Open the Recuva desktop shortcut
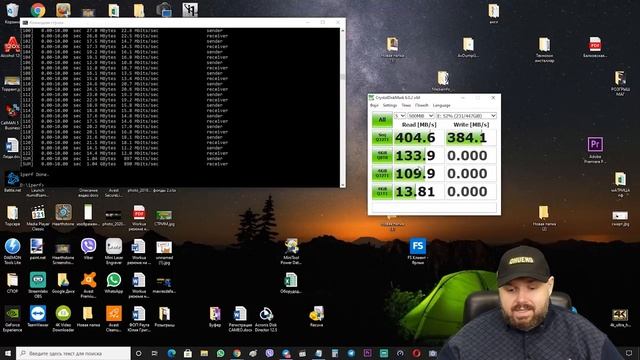The image size is (640, 360). tap(316, 316)
